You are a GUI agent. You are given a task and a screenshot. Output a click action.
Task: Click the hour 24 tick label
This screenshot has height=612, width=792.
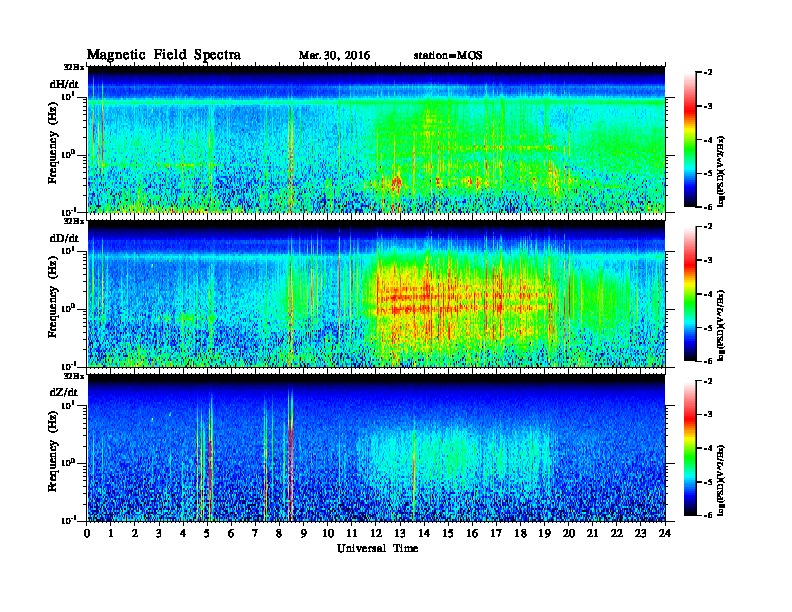click(x=665, y=534)
